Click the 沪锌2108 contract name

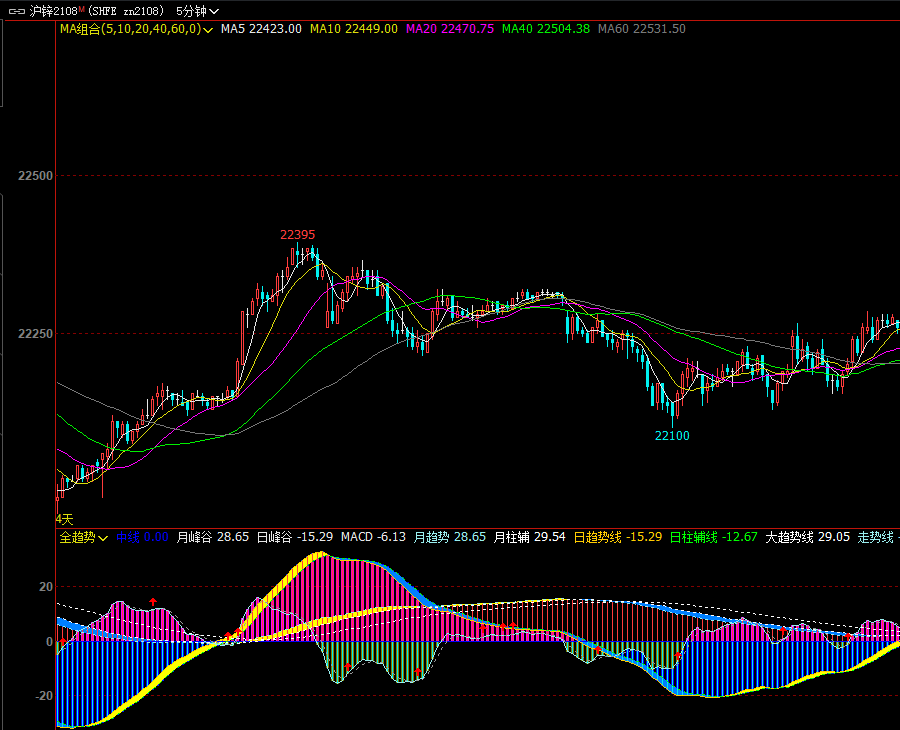point(53,11)
